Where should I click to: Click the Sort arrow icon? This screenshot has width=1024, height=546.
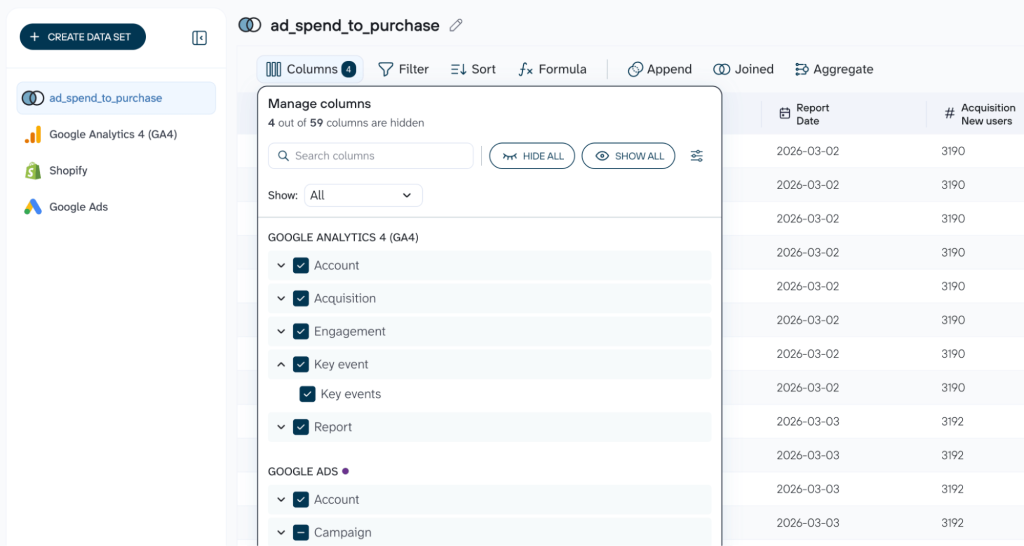(x=458, y=69)
